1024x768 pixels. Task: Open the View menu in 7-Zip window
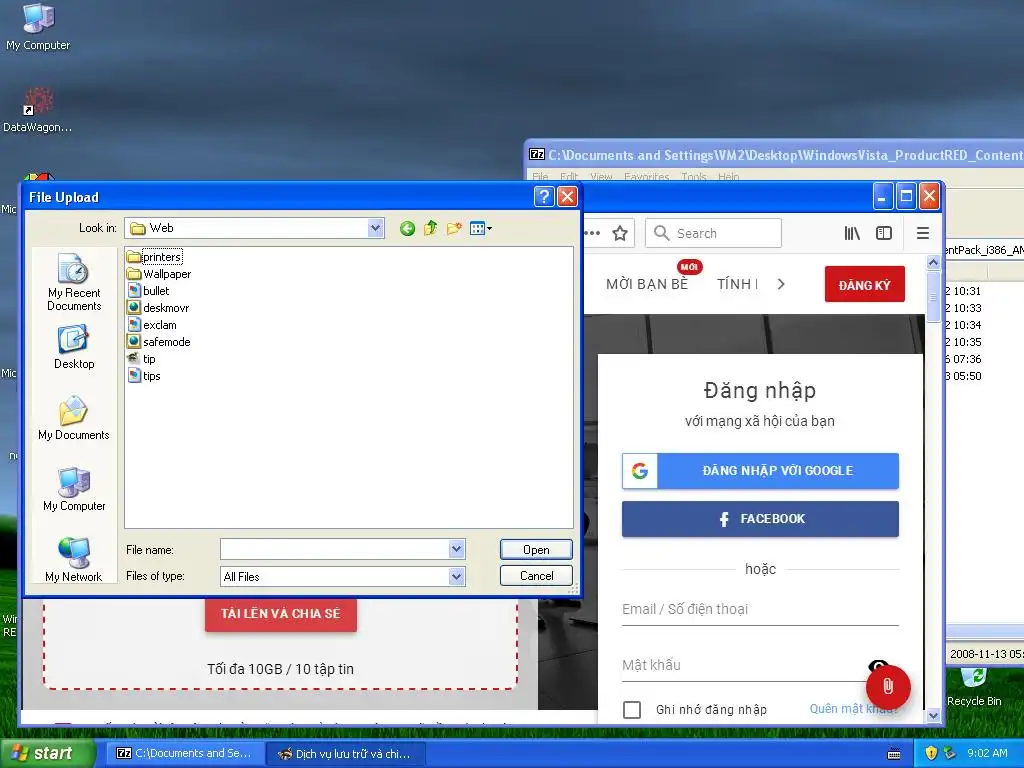tap(601, 177)
